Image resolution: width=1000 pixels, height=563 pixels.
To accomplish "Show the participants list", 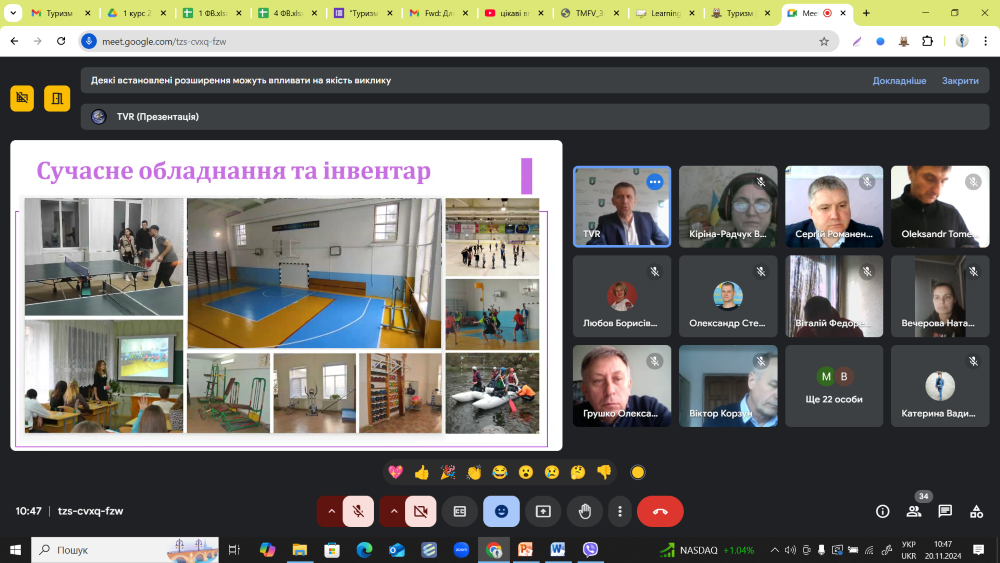I will click(x=914, y=511).
